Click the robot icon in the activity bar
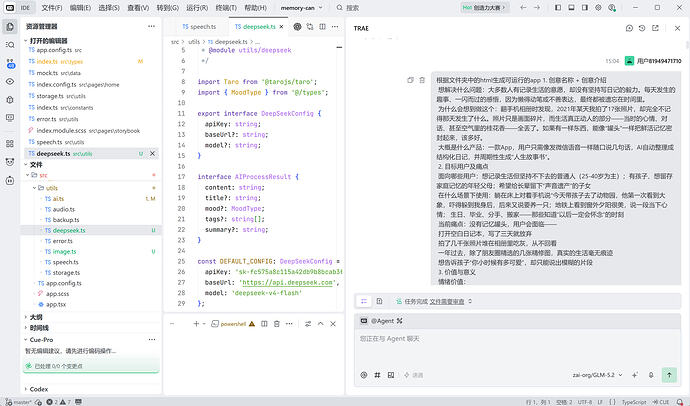The height and width of the screenshot is (406, 690). pyautogui.click(x=10, y=180)
